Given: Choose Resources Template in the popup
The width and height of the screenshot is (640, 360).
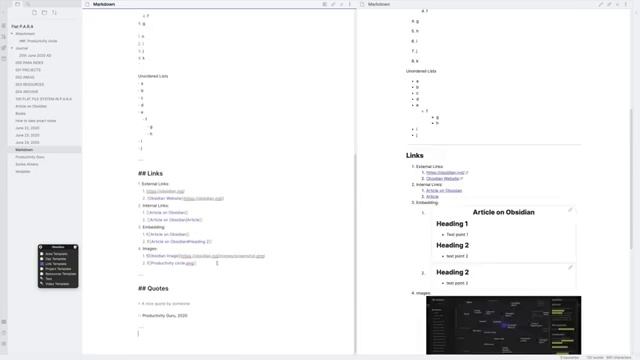Looking at the screenshot, I should 58,274.
